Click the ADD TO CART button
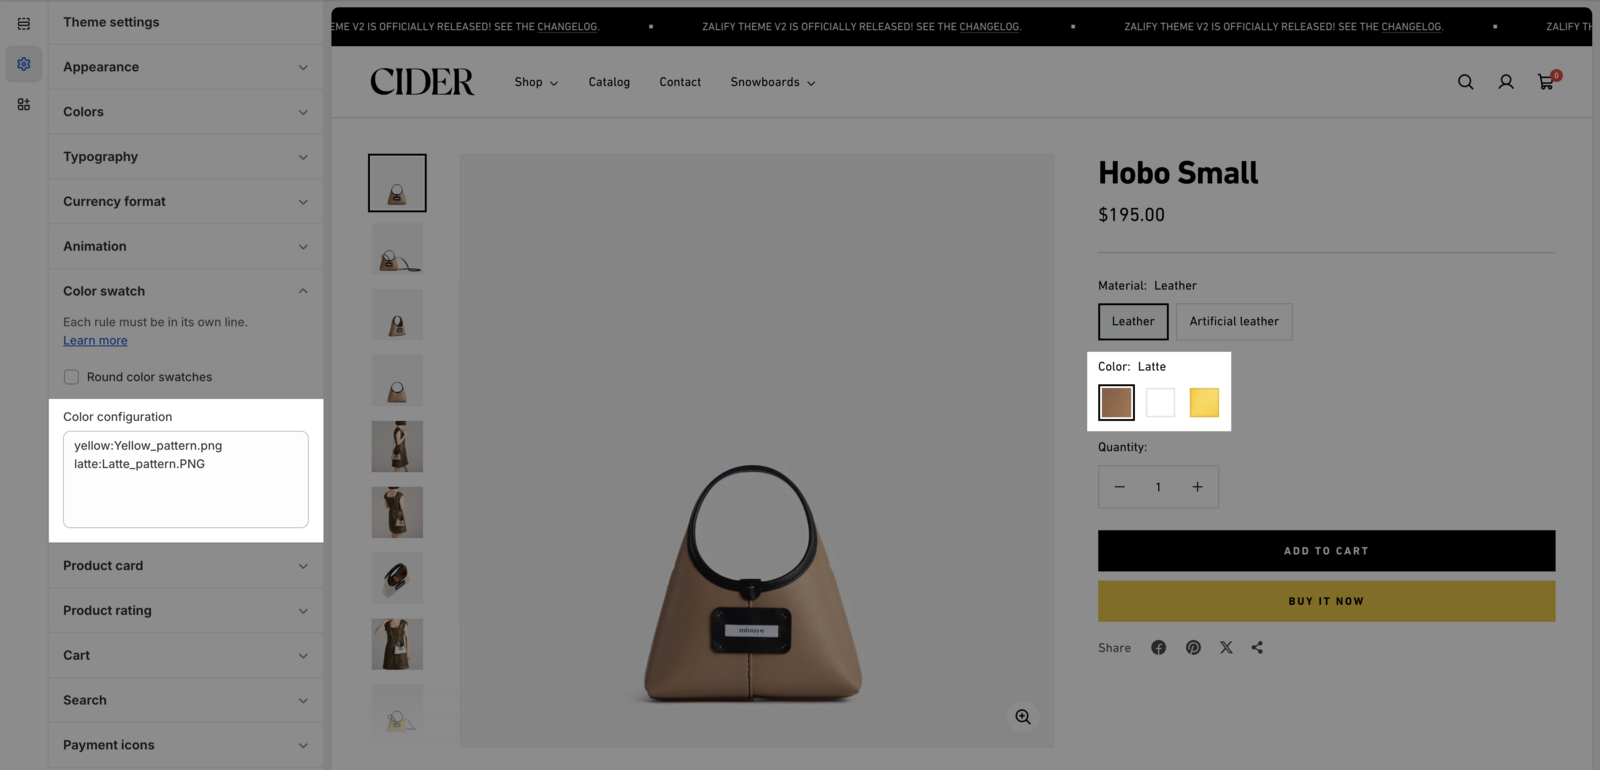This screenshot has width=1600, height=770. point(1326,551)
